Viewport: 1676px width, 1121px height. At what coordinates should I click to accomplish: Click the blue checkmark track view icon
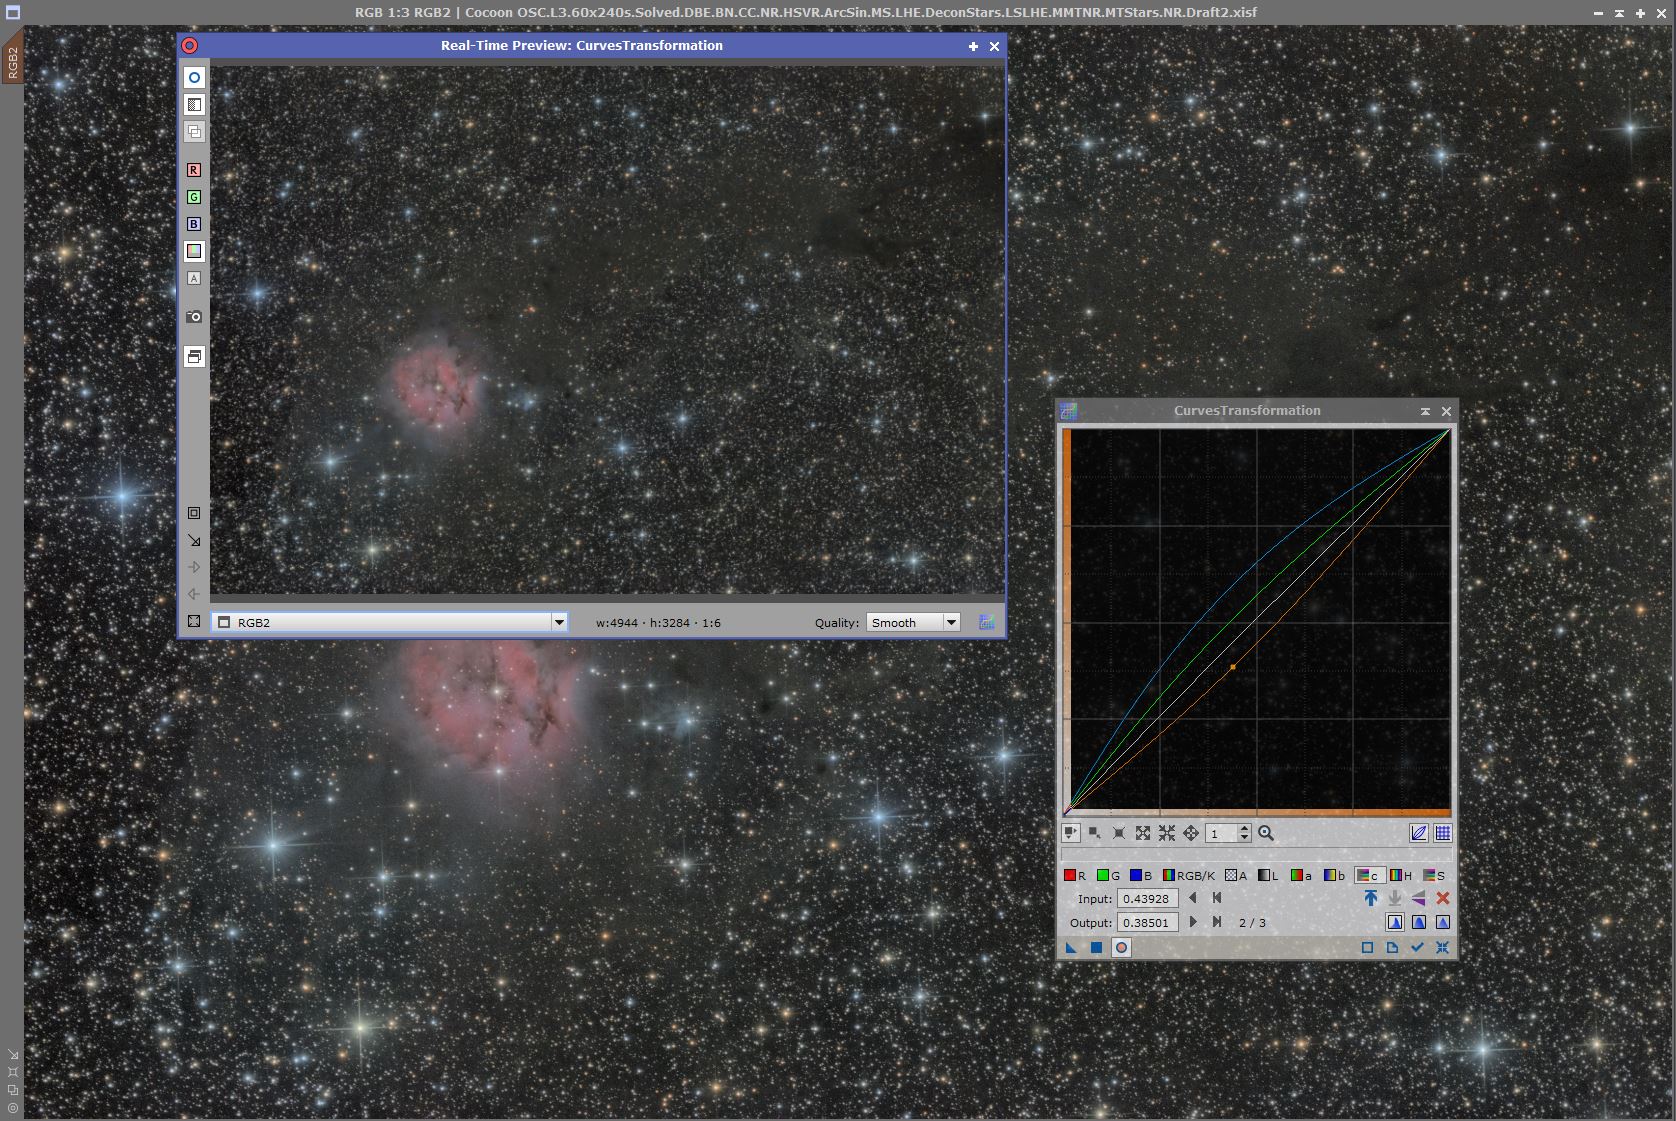click(x=1417, y=947)
